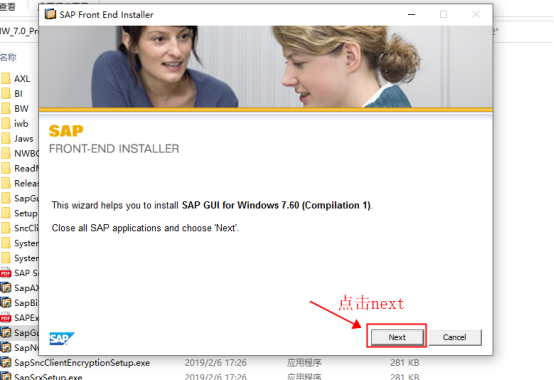The image size is (554, 380).
Task: Select the BW folder icon in Explorer
Action: 6,108
